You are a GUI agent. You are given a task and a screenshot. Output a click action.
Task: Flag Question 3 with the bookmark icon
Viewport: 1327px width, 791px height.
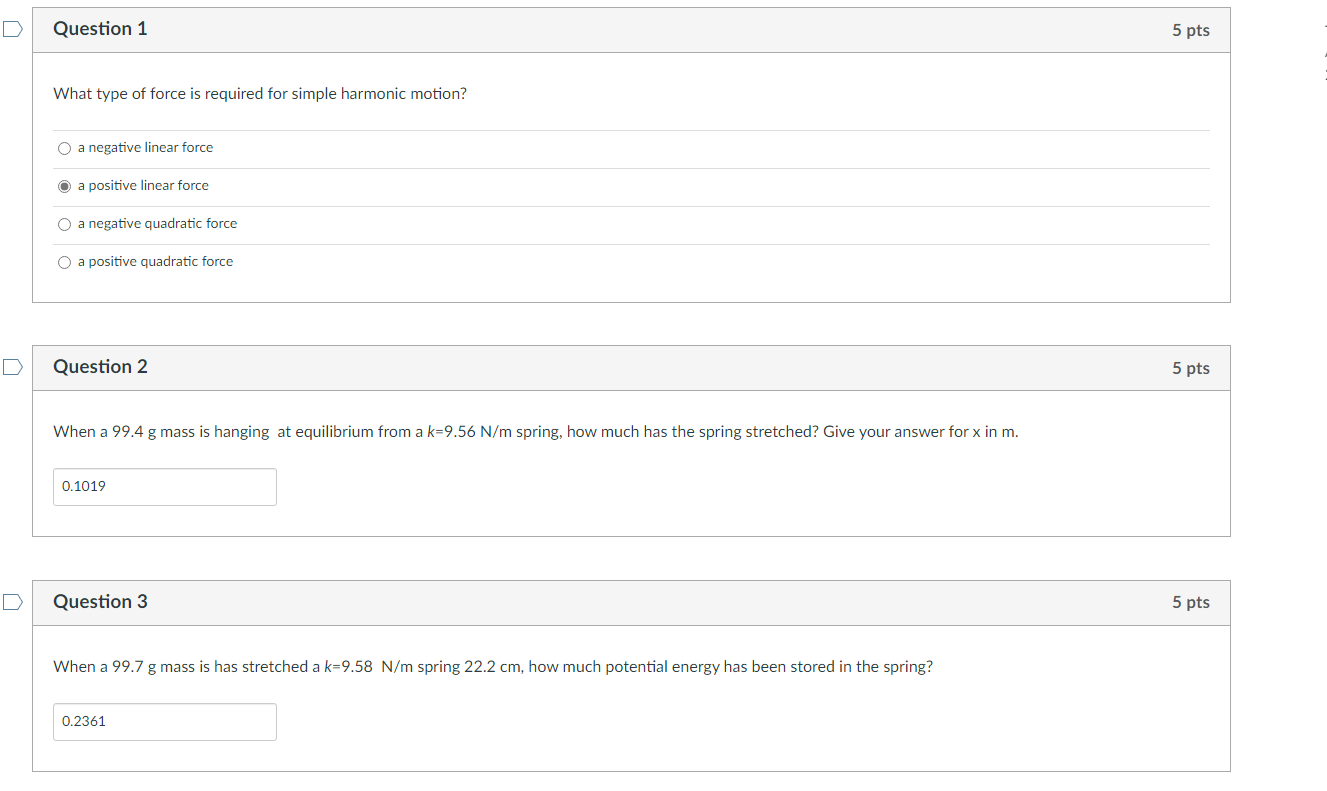point(11,602)
